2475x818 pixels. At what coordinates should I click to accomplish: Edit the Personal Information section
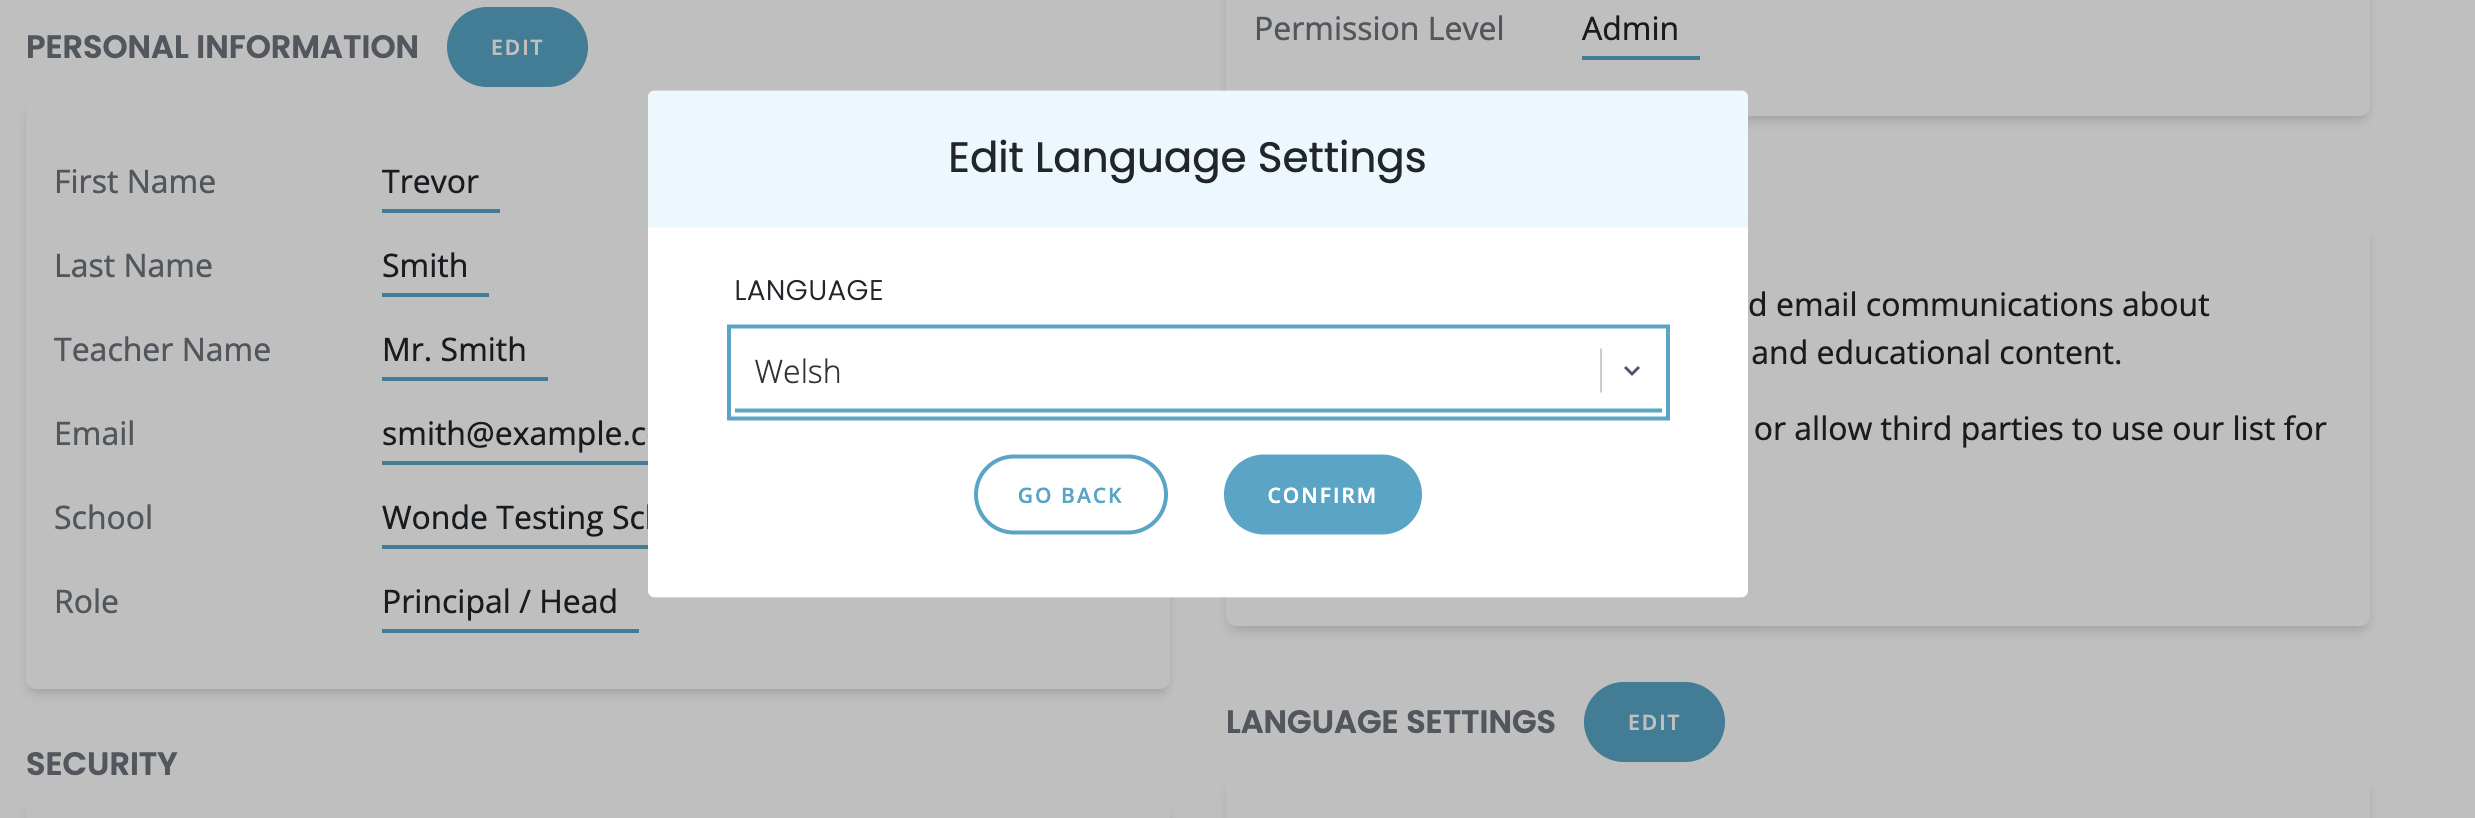coord(517,47)
